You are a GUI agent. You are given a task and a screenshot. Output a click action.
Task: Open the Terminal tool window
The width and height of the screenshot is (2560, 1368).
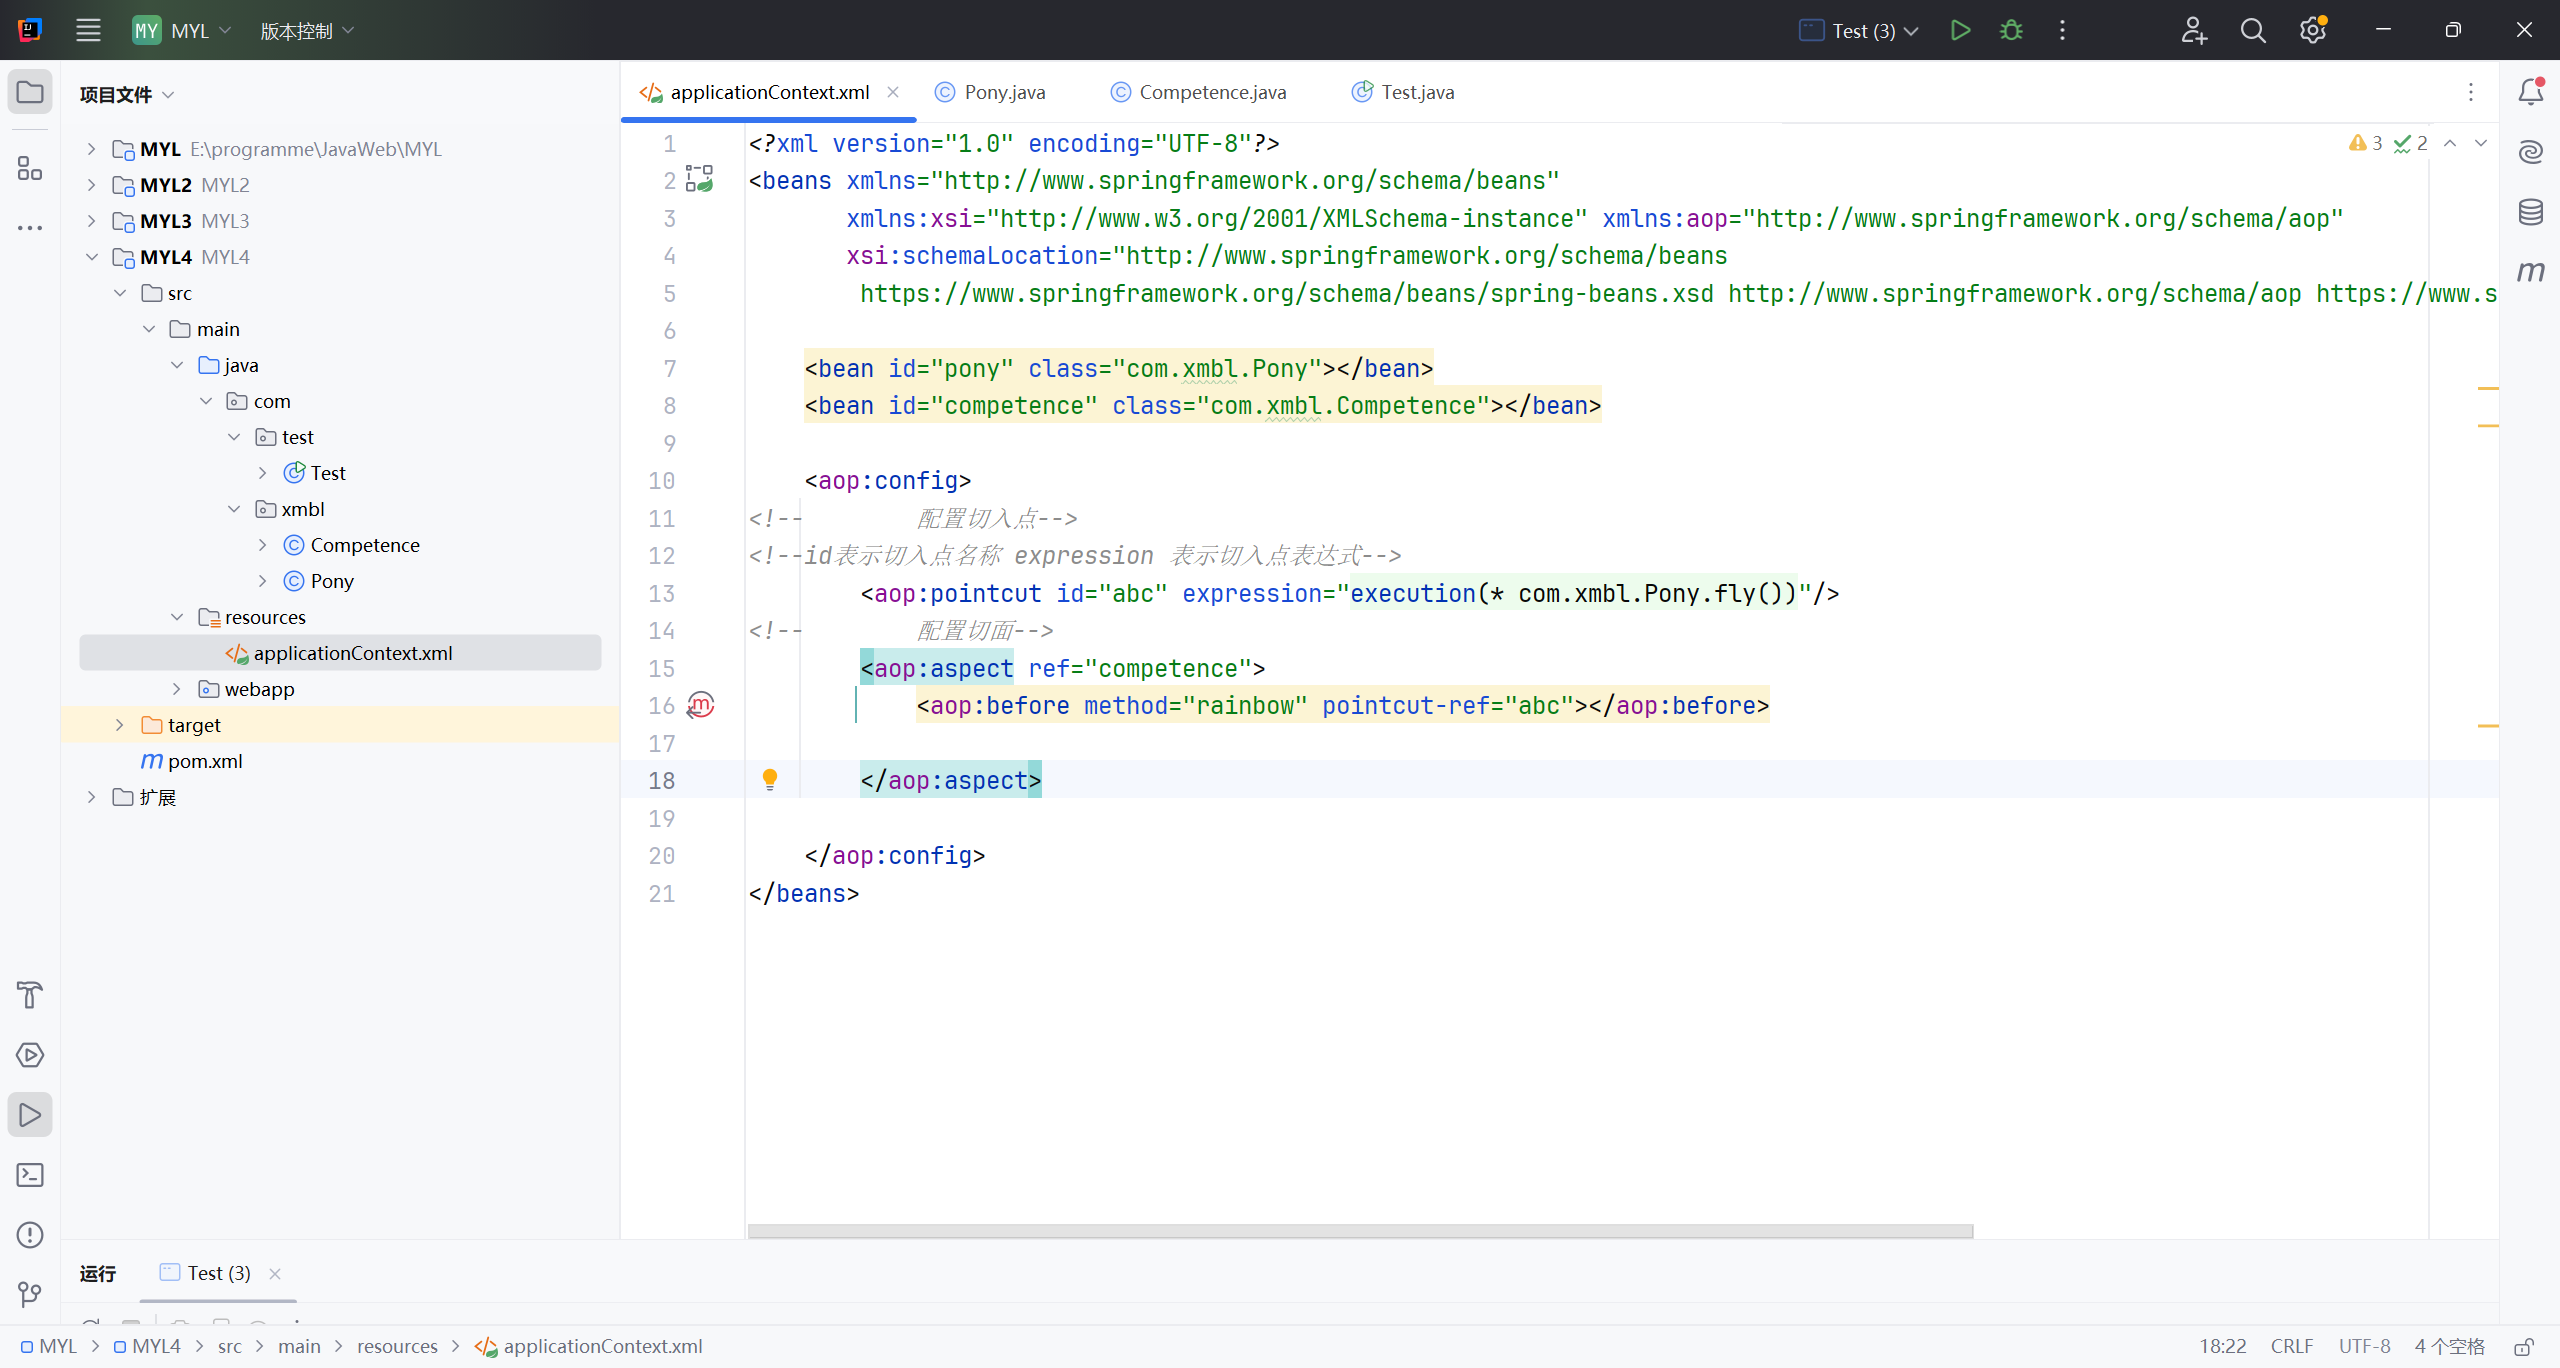[x=30, y=1175]
